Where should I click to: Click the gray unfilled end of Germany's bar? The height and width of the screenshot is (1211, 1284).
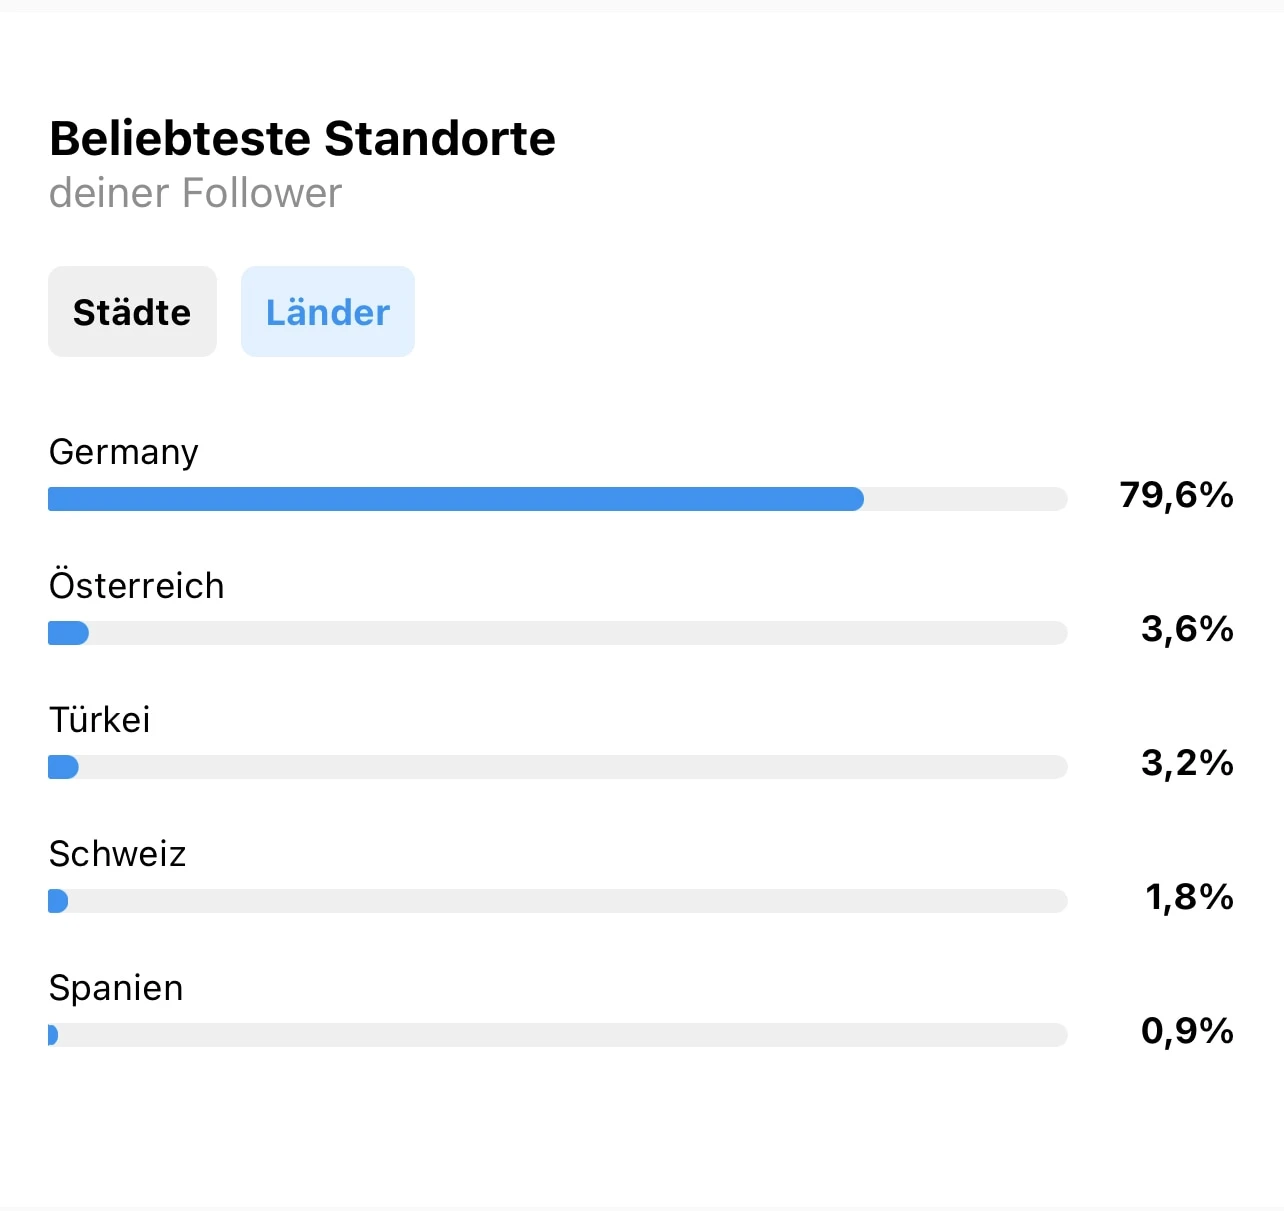(x=965, y=499)
